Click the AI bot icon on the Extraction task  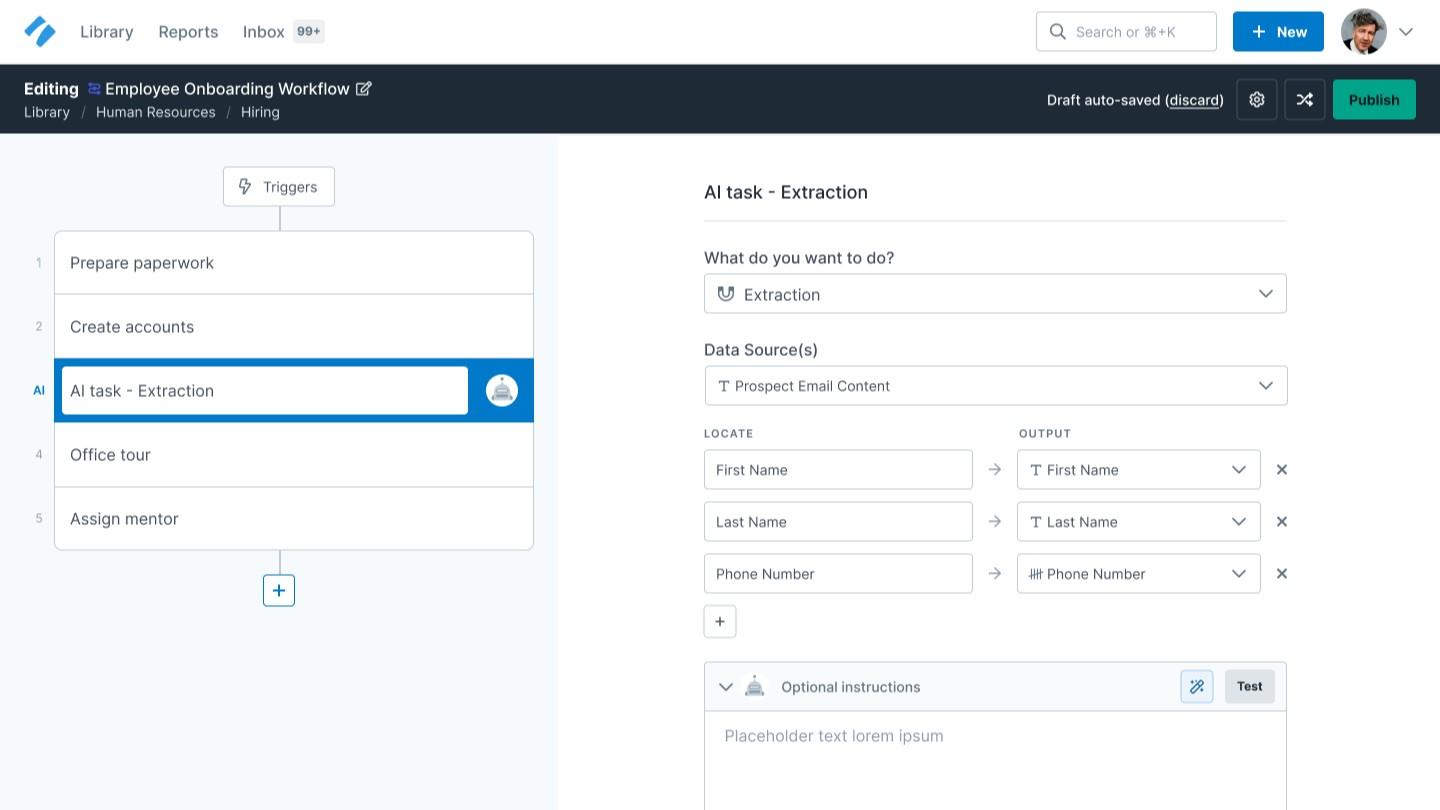click(502, 391)
